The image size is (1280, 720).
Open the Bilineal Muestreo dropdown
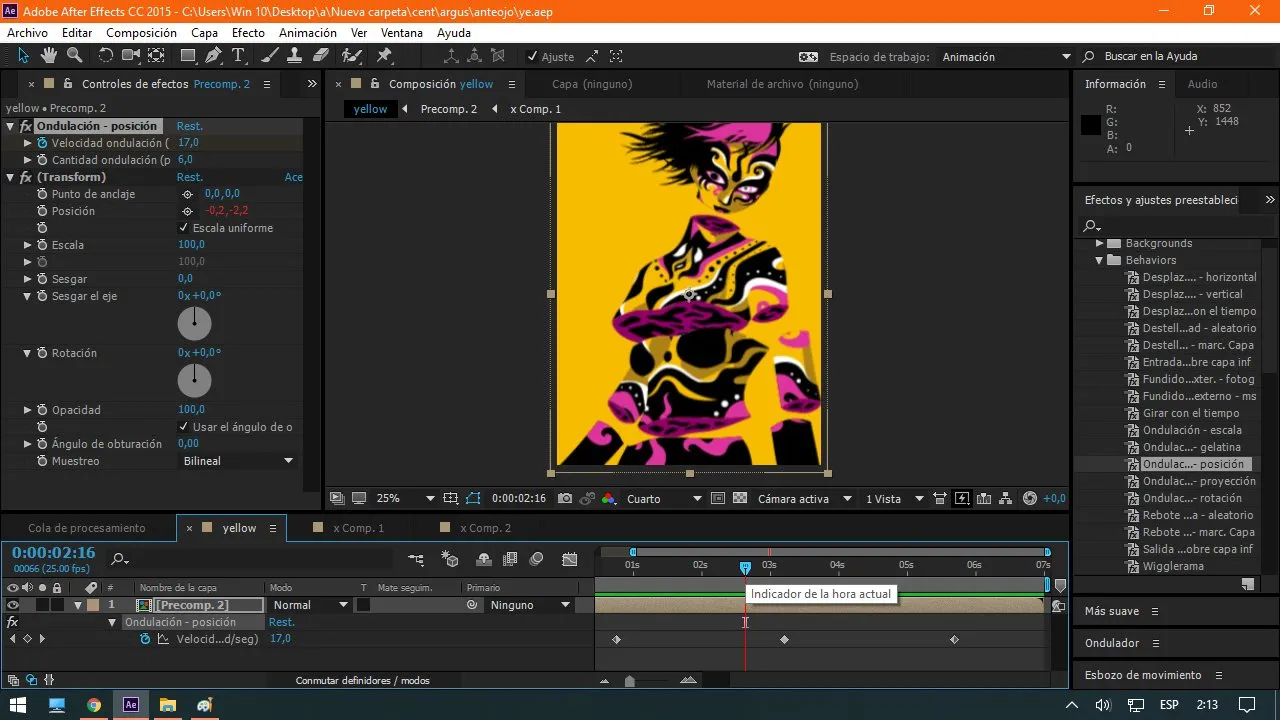point(238,461)
